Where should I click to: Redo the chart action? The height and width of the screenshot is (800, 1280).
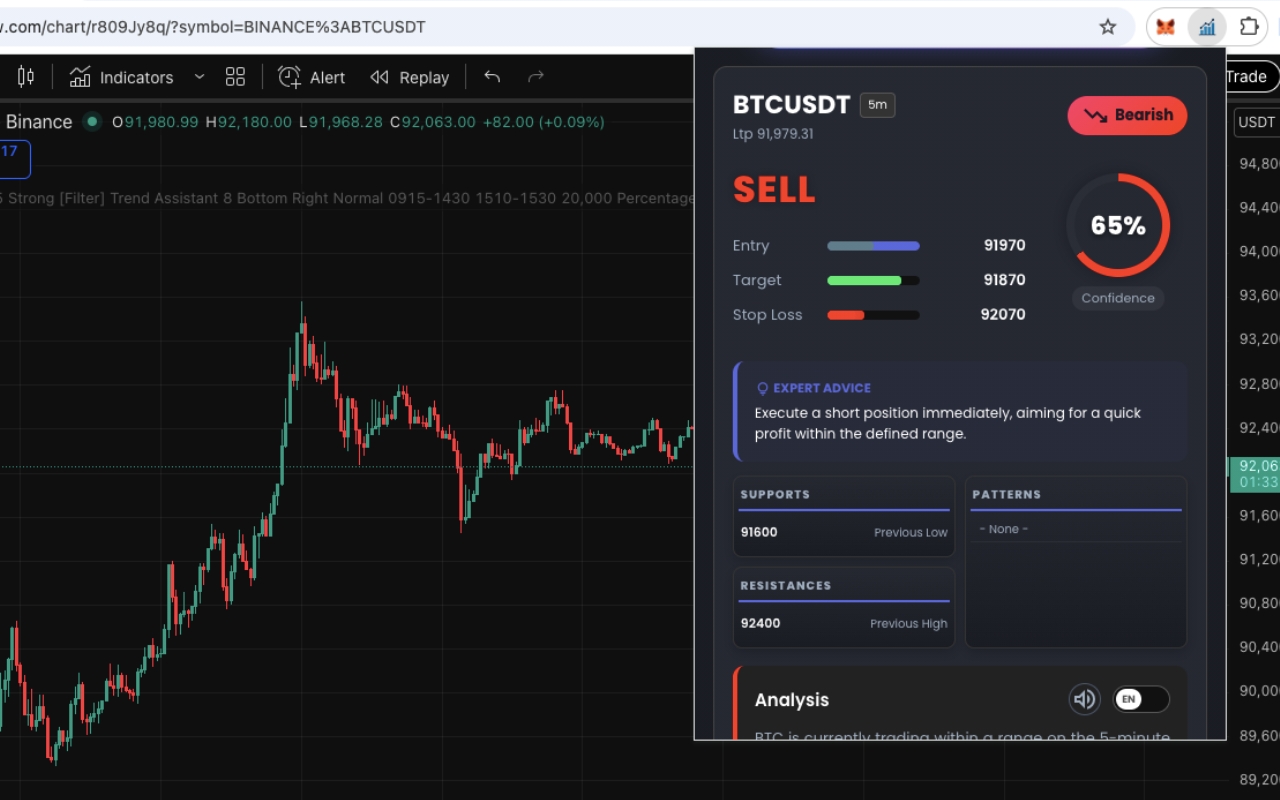536,77
